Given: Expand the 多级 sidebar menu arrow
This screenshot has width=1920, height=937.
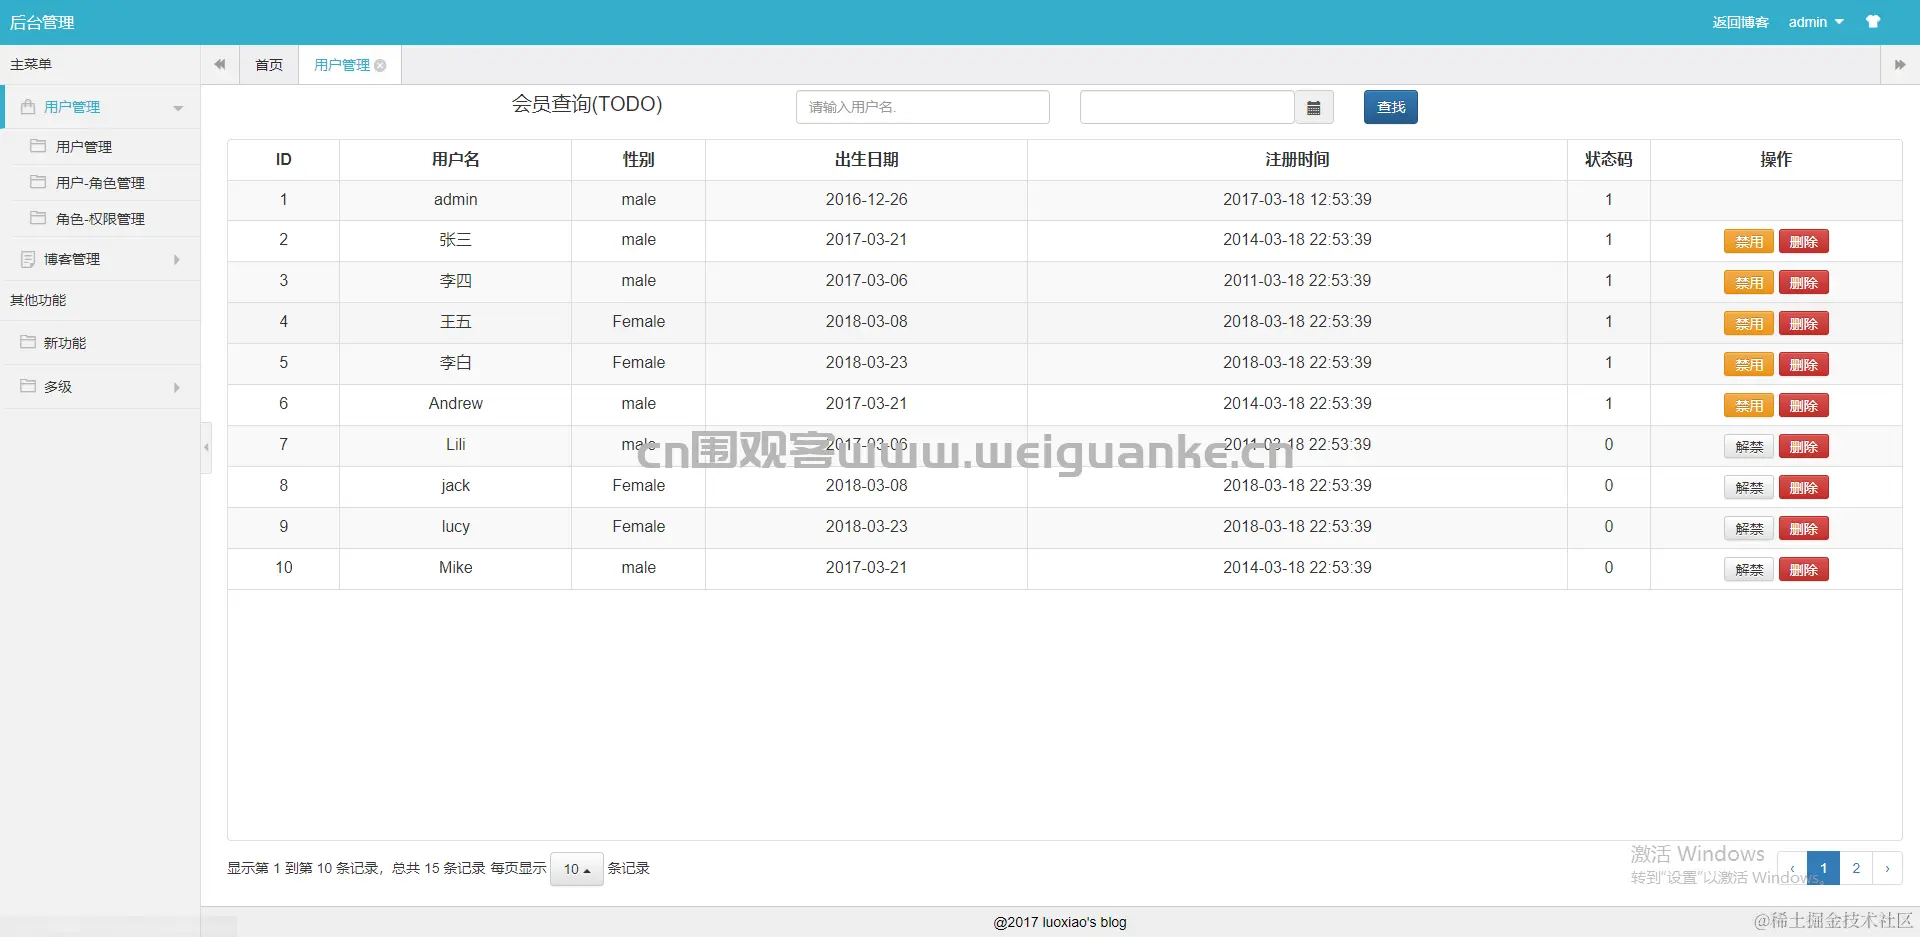Looking at the screenshot, I should [177, 388].
